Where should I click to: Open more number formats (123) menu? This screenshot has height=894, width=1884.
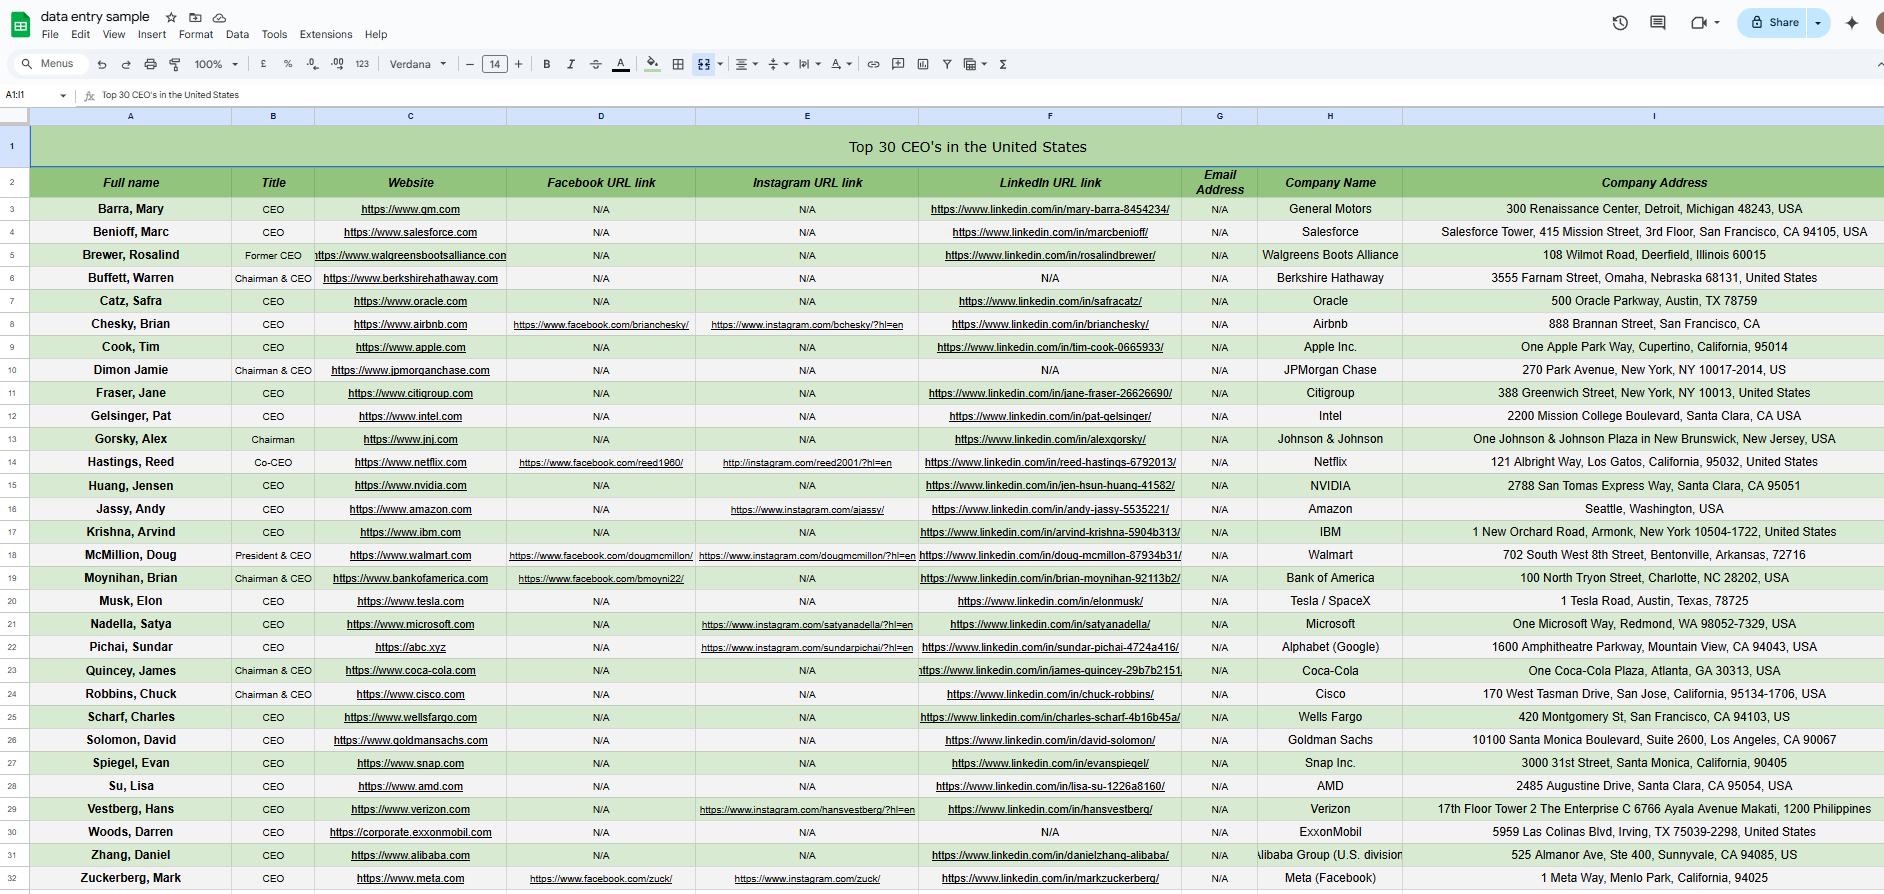tap(362, 64)
